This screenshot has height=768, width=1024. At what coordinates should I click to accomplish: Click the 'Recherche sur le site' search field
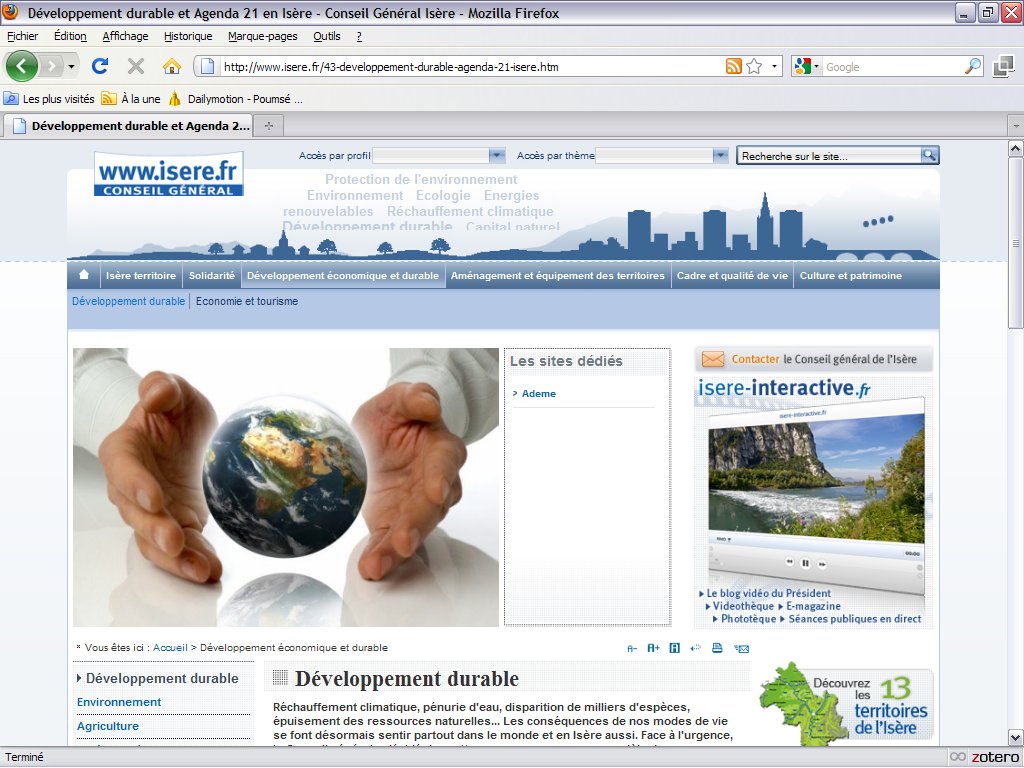[829, 156]
